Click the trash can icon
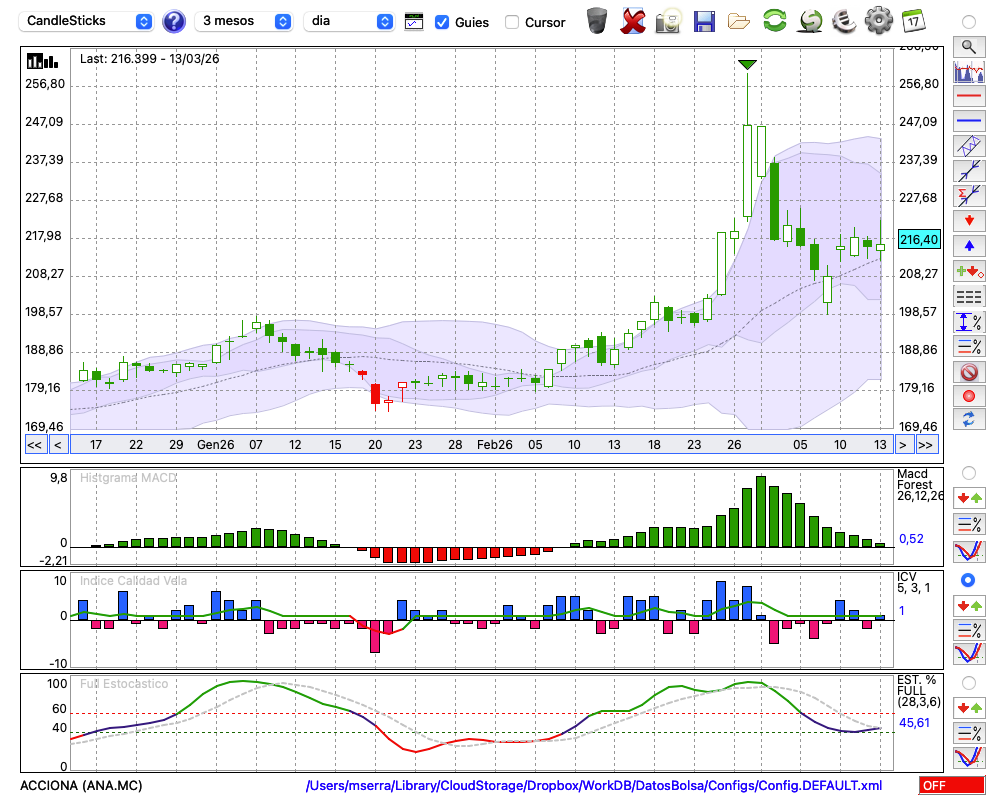Image resolution: width=1000 pixels, height=800 pixels. [x=597, y=21]
